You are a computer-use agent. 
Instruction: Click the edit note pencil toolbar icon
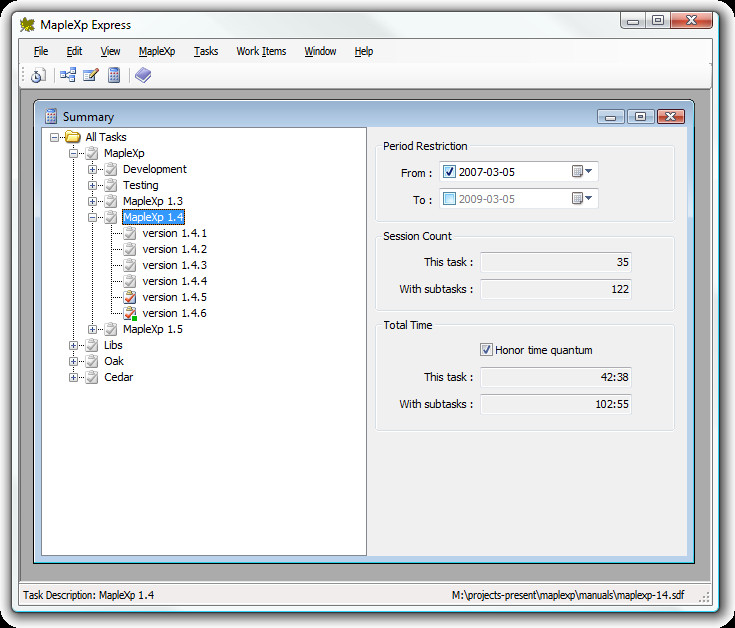90,75
